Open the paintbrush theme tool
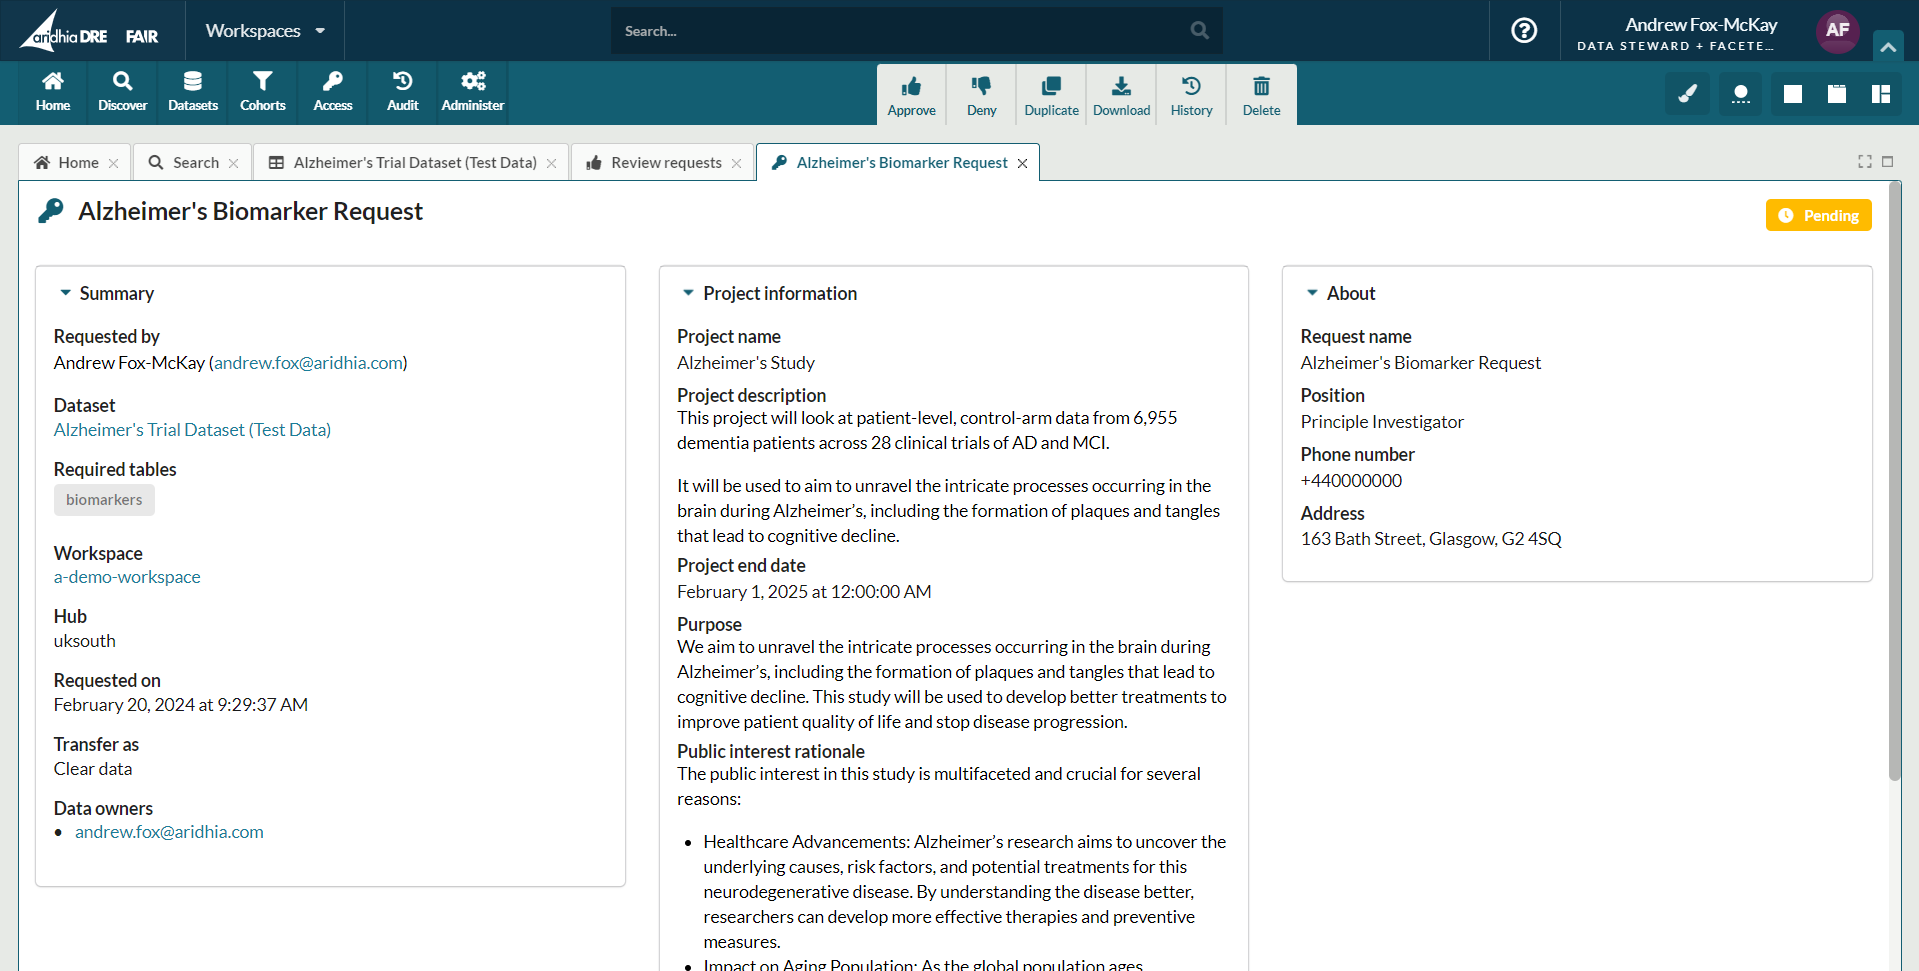 click(x=1688, y=94)
